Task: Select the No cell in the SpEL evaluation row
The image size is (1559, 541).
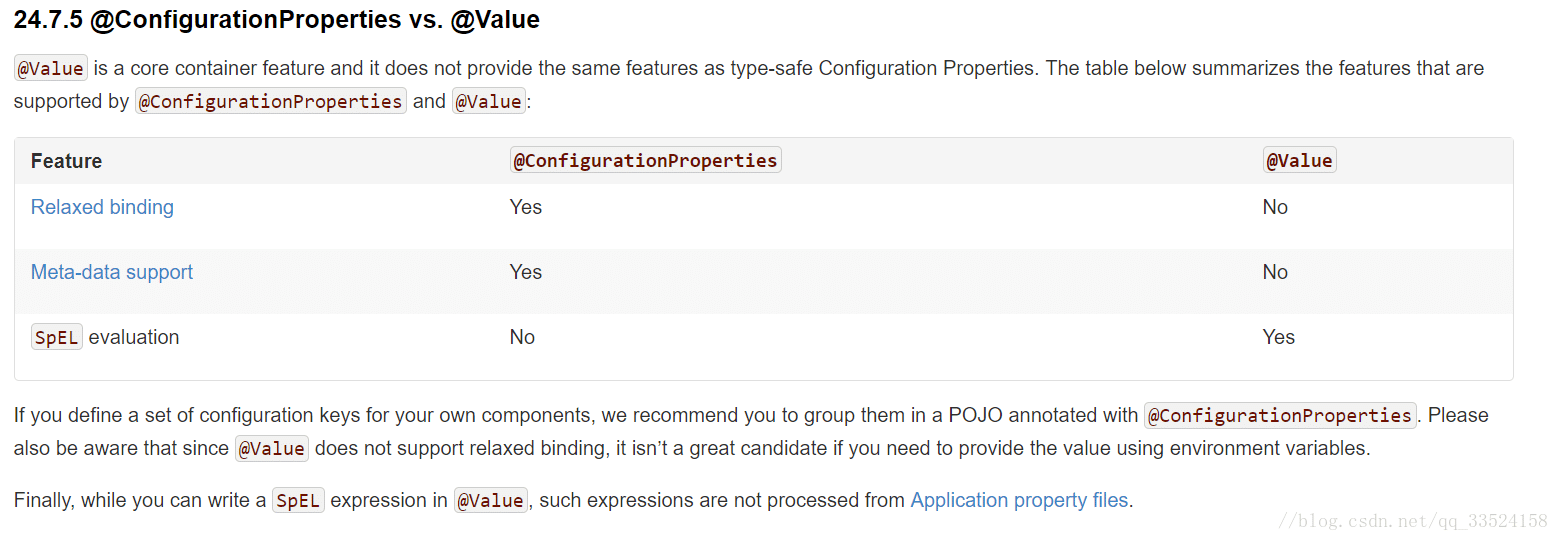Action: click(522, 337)
